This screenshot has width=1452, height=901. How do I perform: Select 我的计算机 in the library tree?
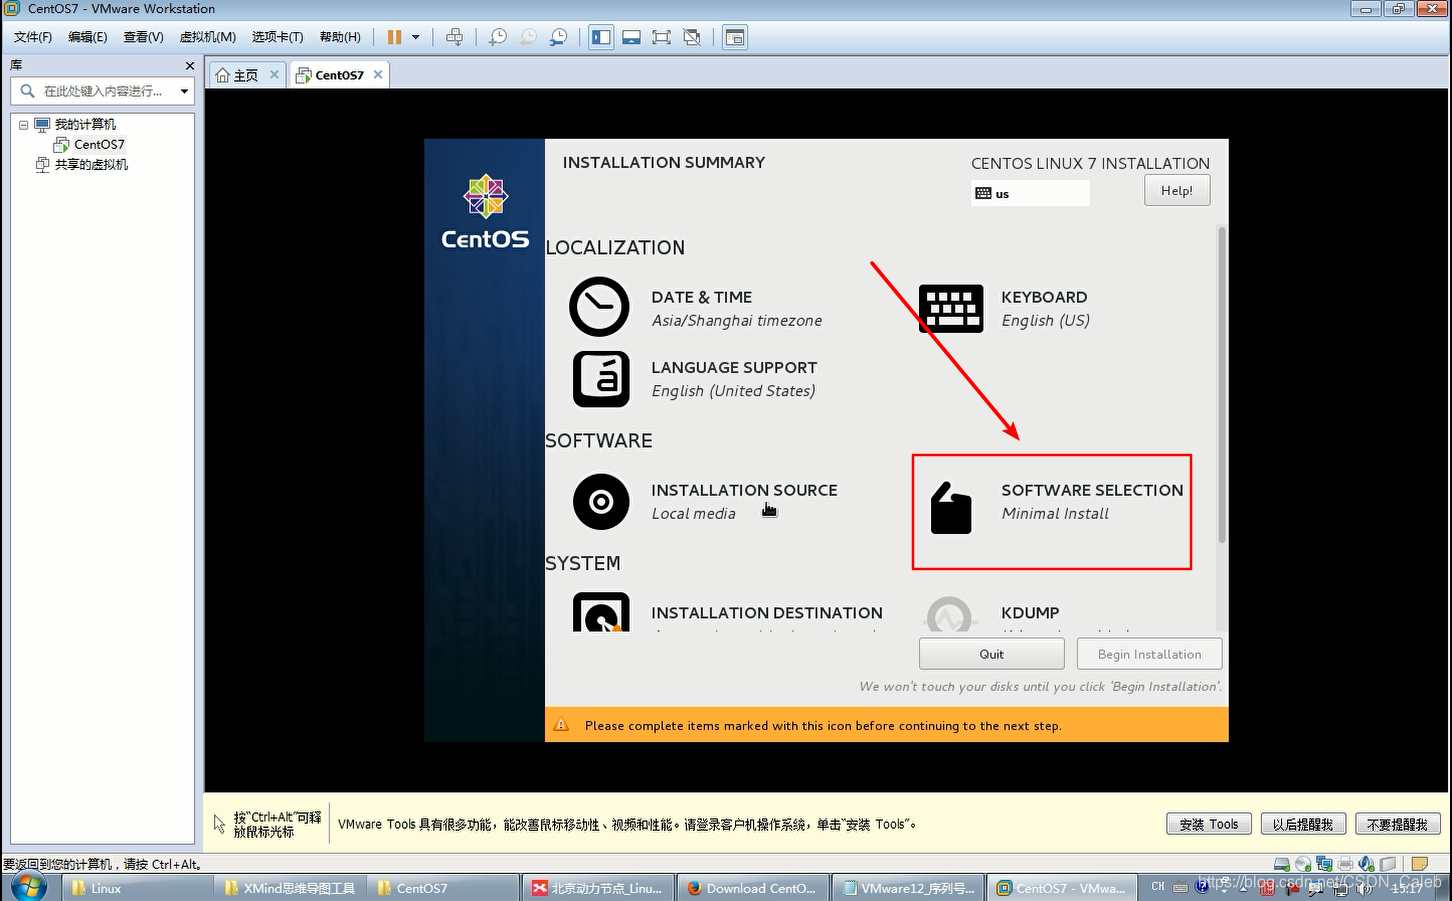pyautogui.click(x=85, y=124)
